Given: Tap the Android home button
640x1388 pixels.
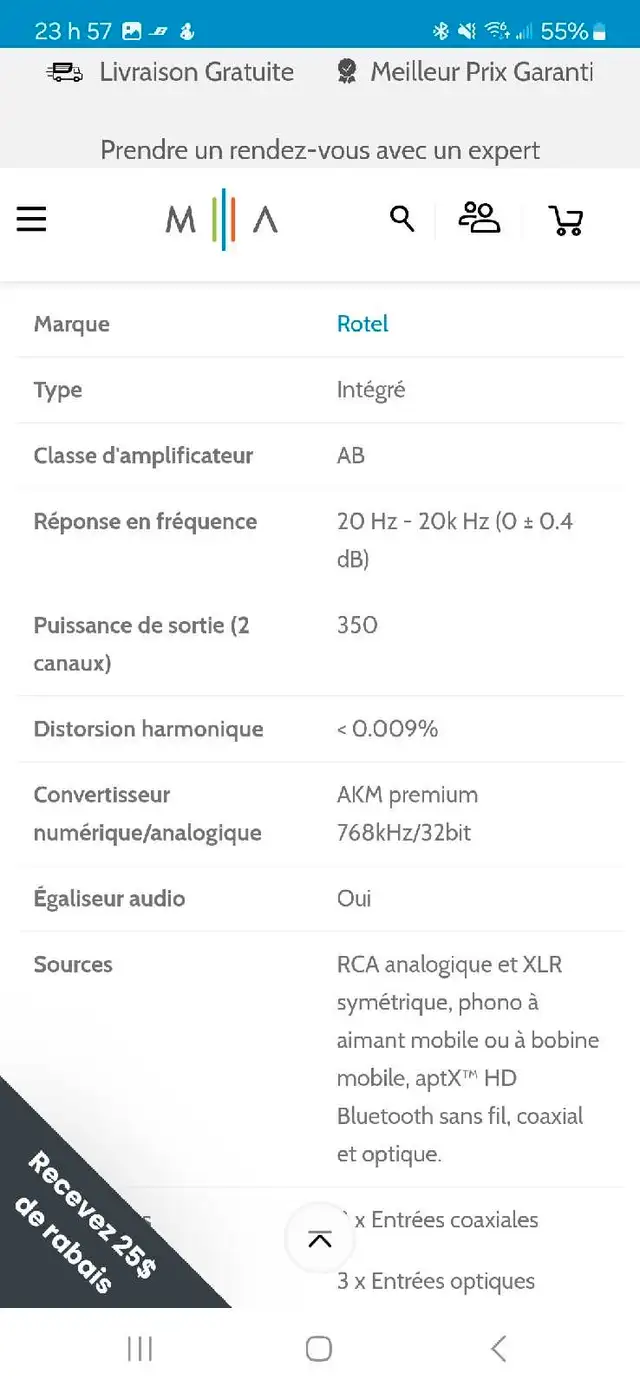Looking at the screenshot, I should pyautogui.click(x=319, y=1349).
